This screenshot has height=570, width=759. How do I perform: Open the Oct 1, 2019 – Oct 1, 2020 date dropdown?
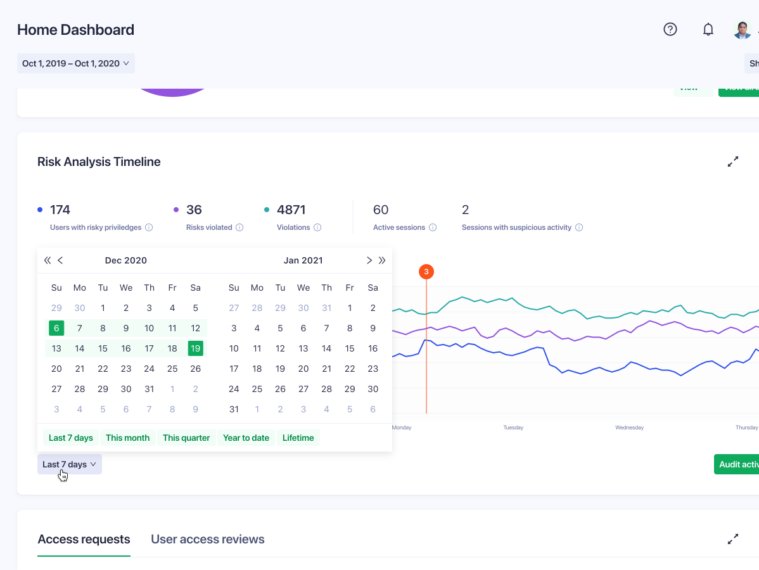(x=76, y=64)
